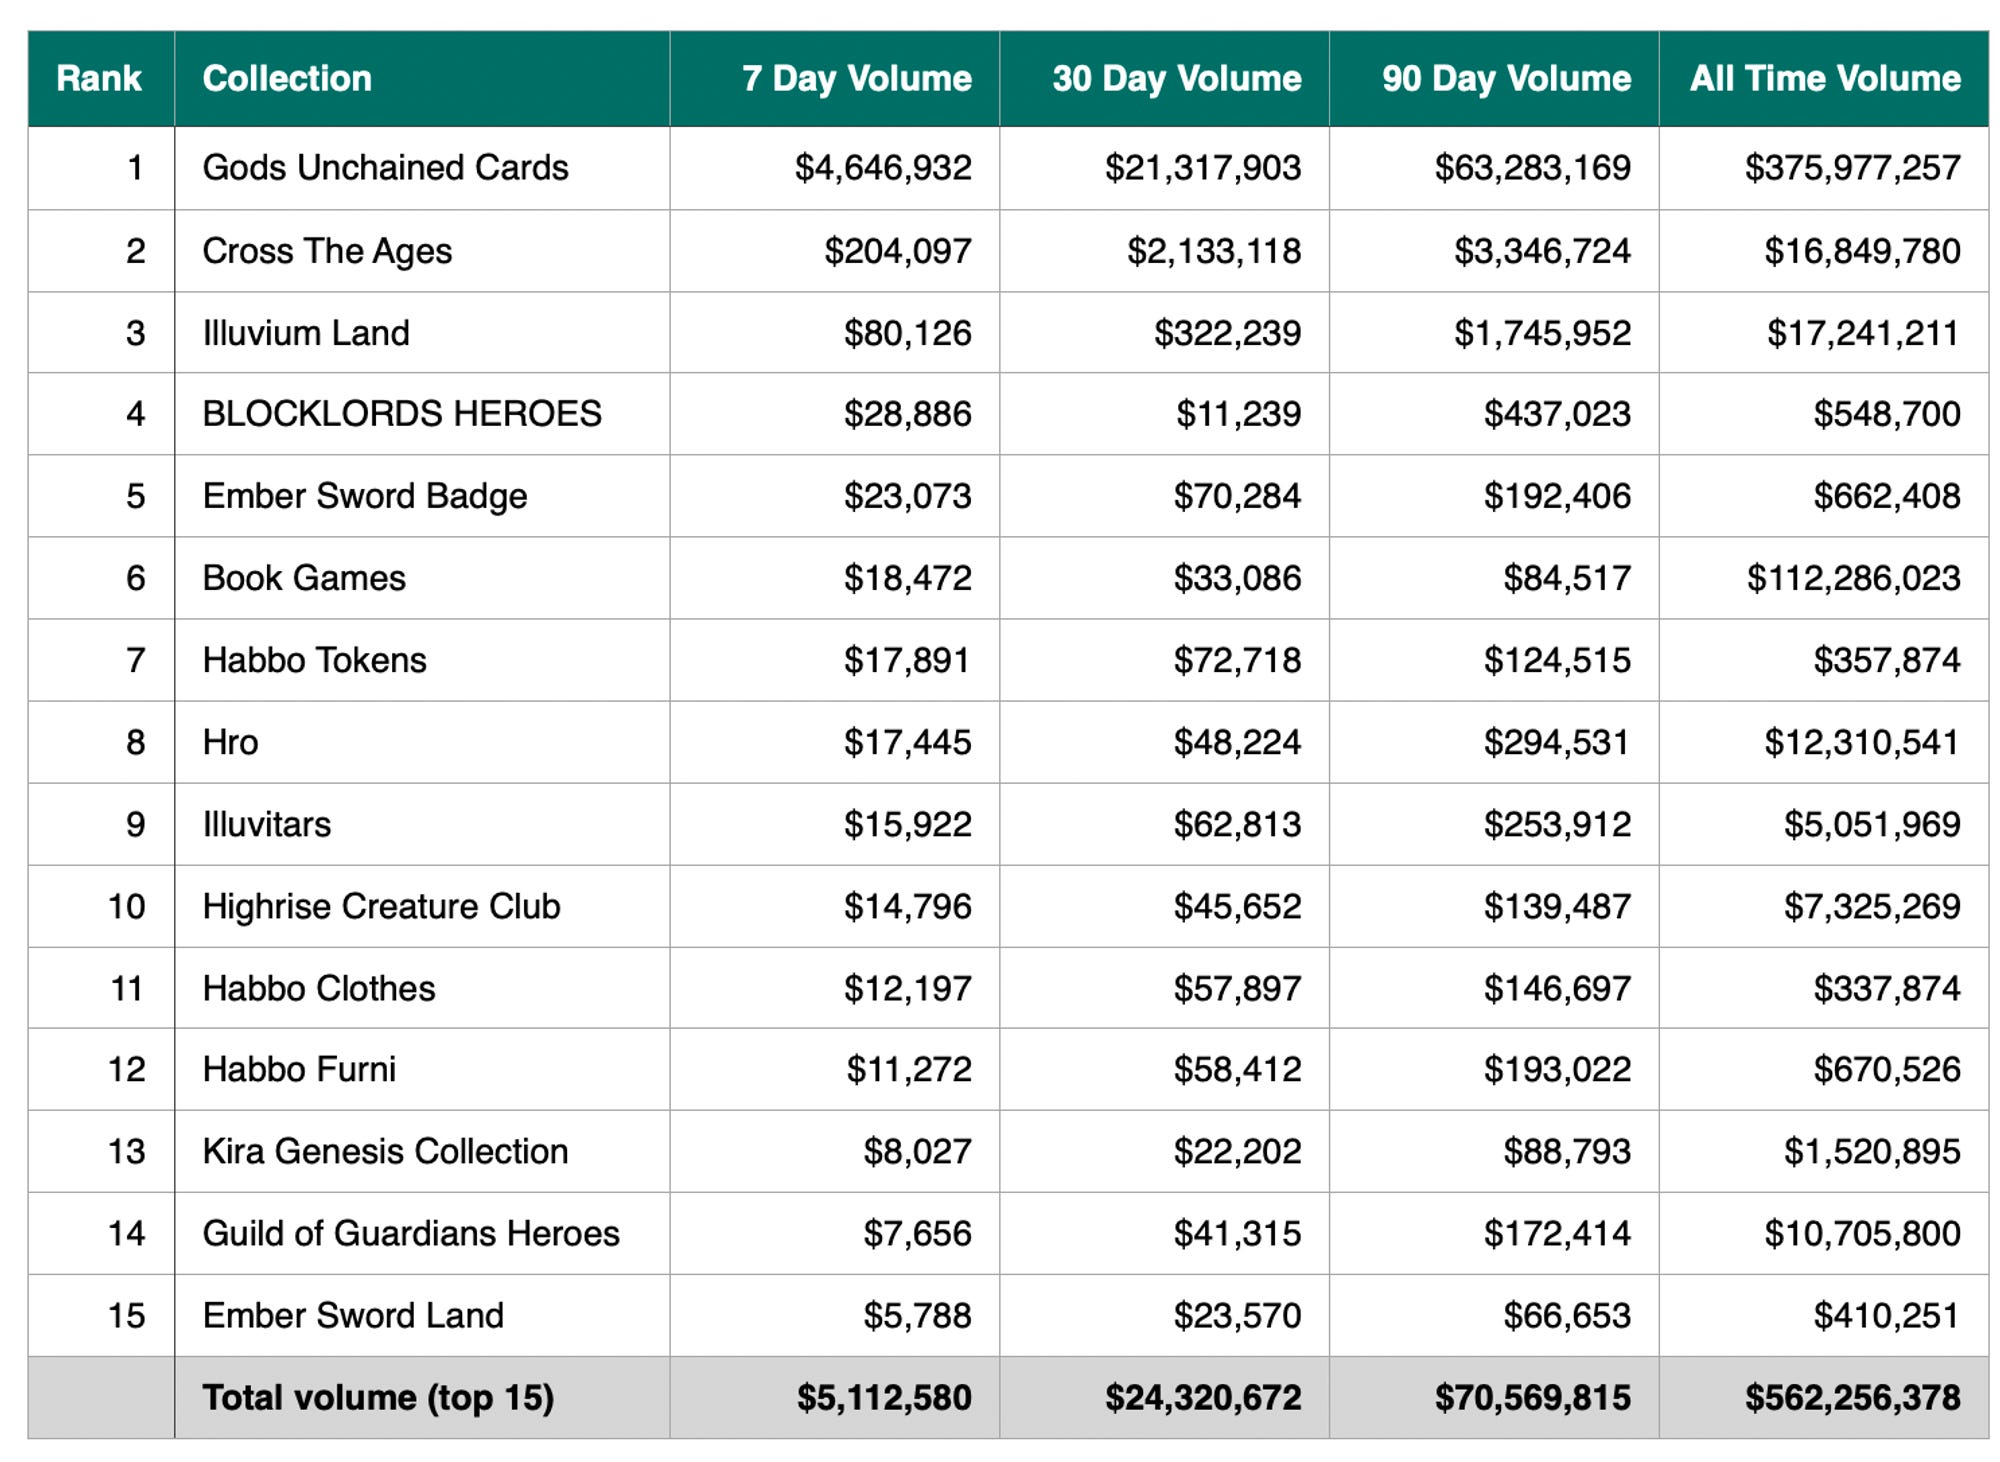Click the 90 Day Volume header
Image resolution: width=2000 pixels, height=1462 pixels.
(x=1506, y=78)
